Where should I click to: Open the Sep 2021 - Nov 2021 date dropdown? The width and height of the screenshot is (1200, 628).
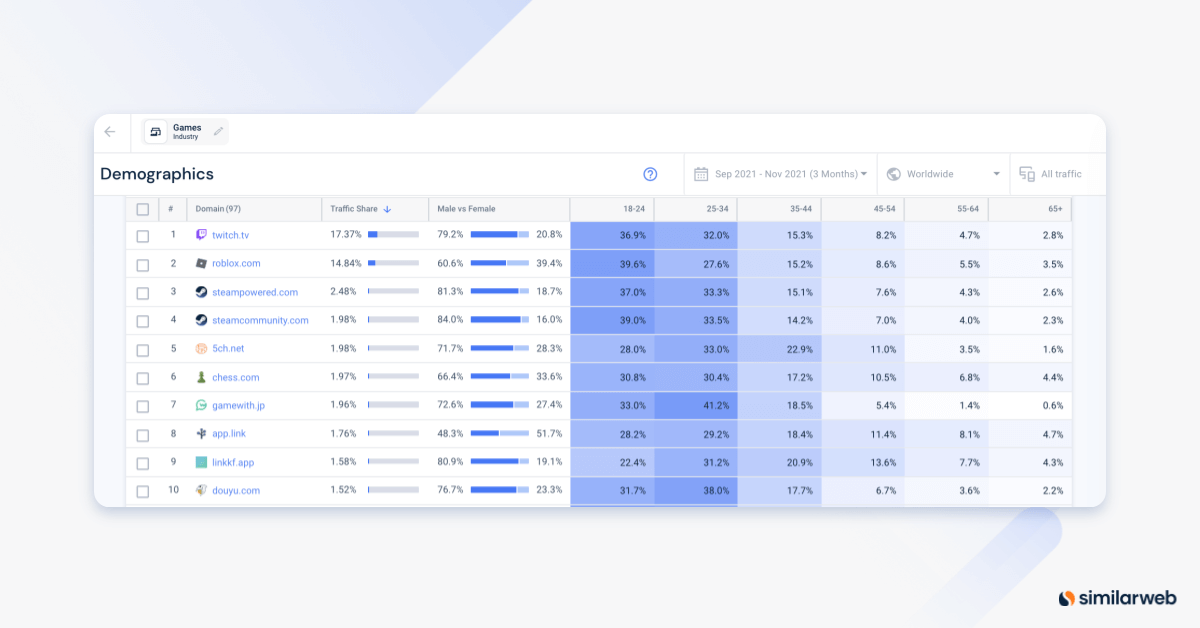pos(785,173)
